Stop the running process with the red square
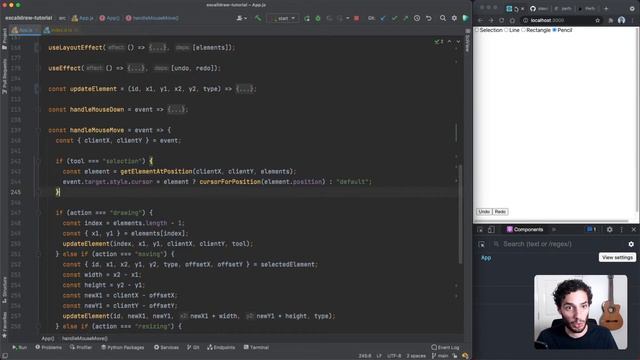This screenshot has width=640, height=360. click(356, 18)
